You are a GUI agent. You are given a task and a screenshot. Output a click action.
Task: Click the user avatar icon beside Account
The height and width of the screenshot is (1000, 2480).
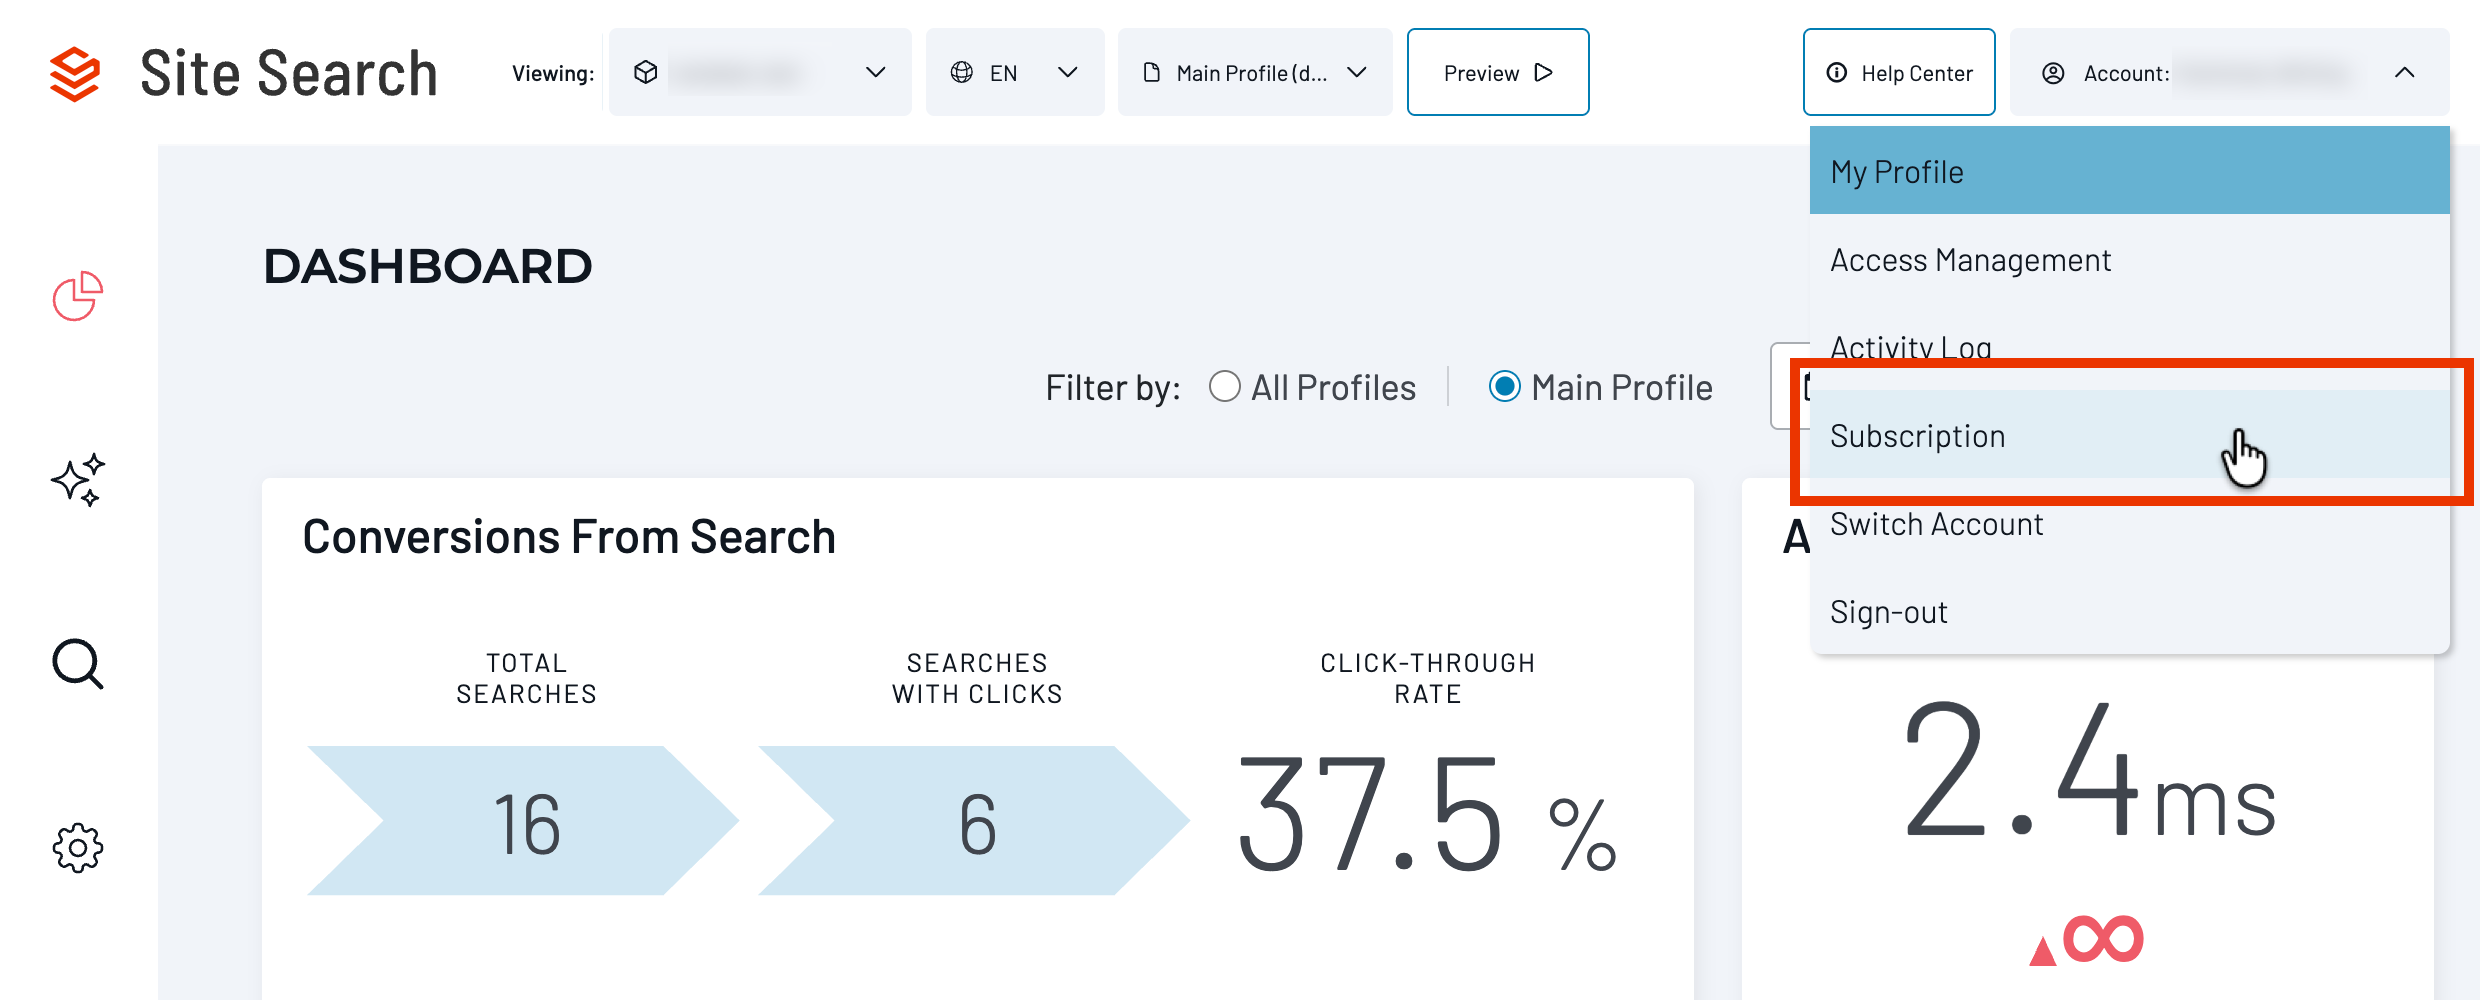point(2054,73)
